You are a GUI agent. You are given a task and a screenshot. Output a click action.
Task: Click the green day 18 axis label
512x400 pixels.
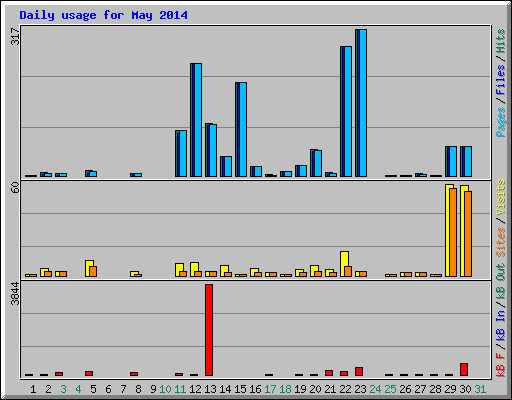[x=285, y=389]
